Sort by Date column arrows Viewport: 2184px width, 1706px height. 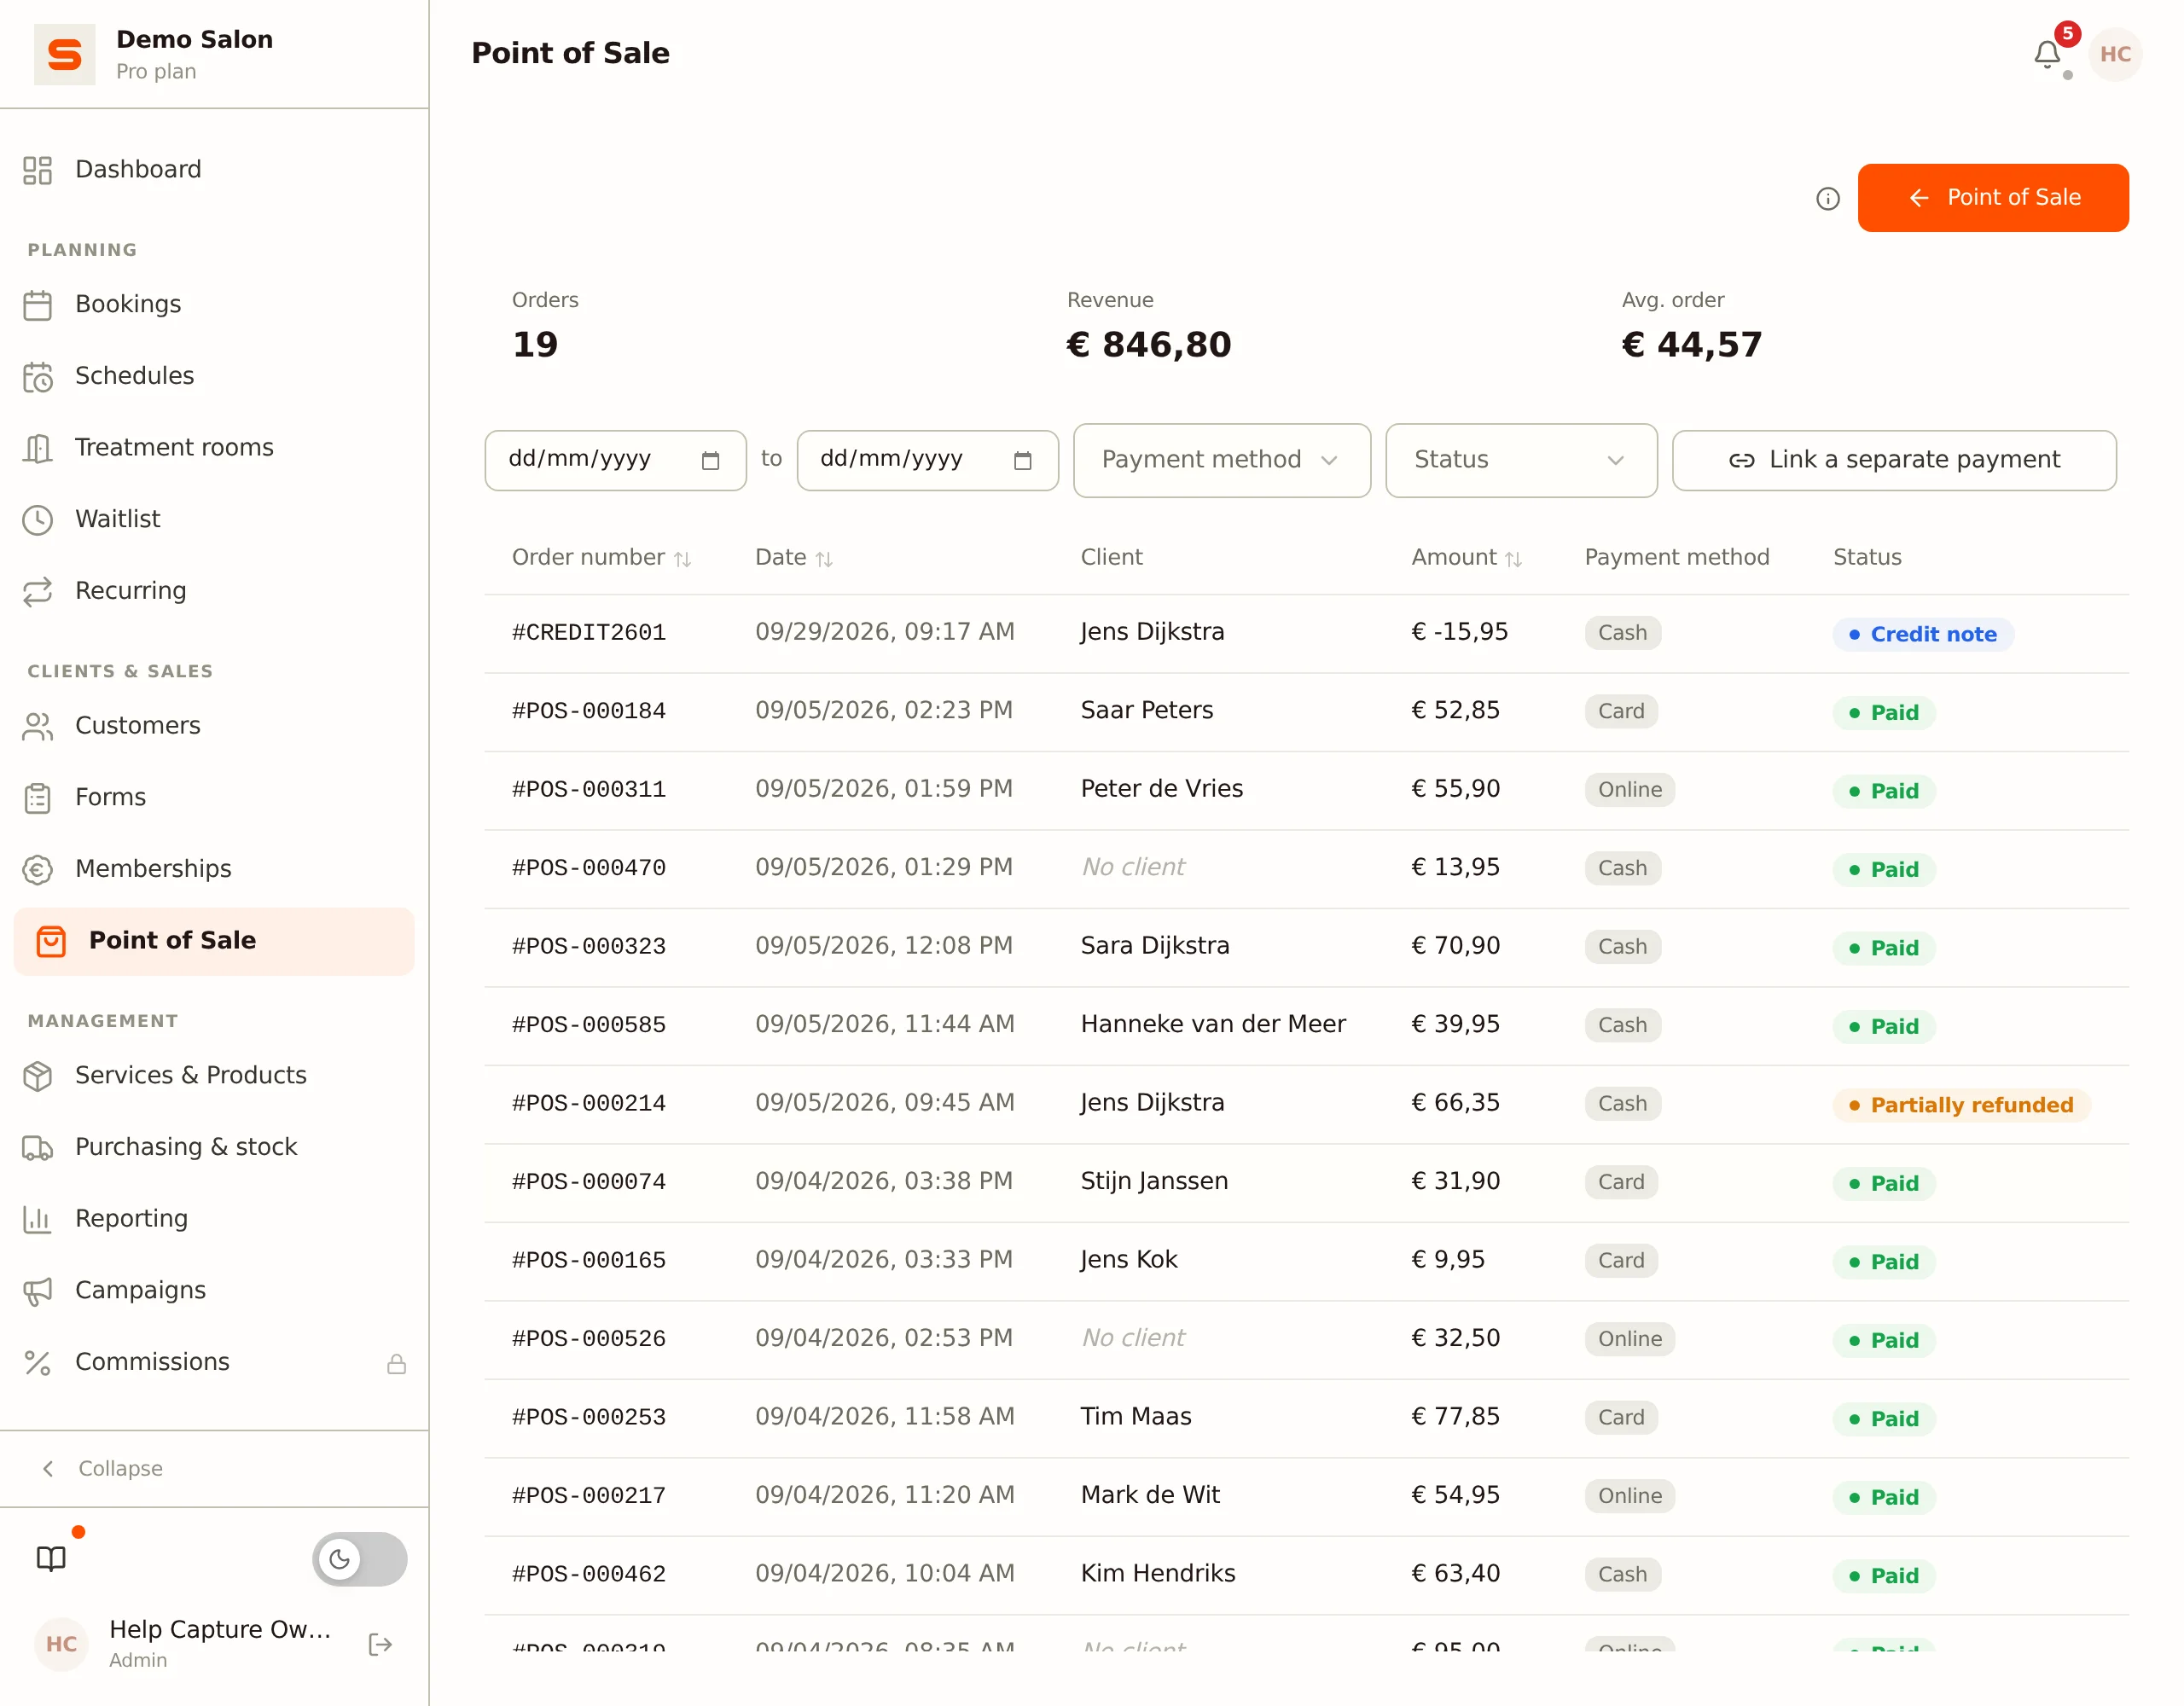pos(824,559)
